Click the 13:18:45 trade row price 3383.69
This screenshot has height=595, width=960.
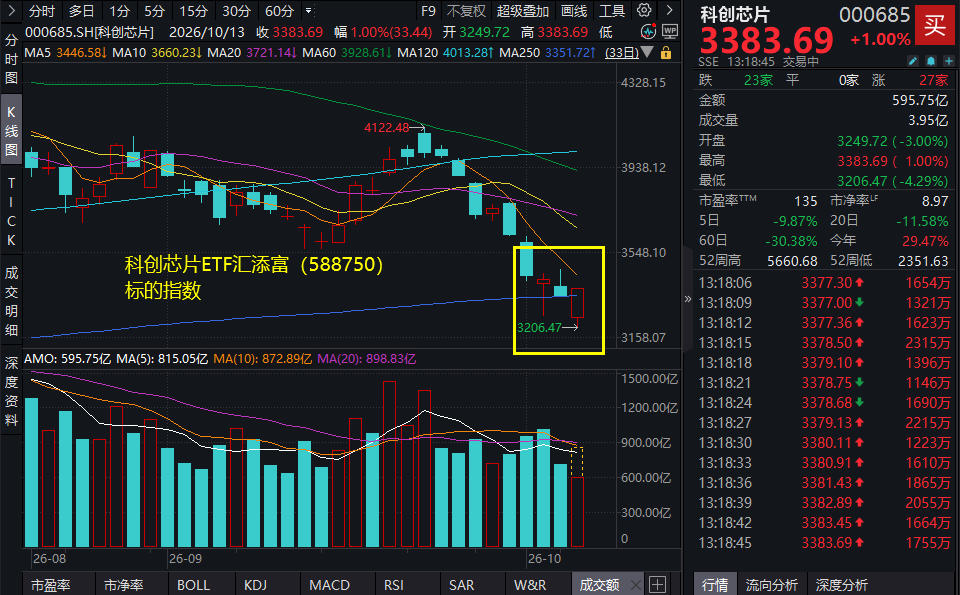(x=827, y=543)
